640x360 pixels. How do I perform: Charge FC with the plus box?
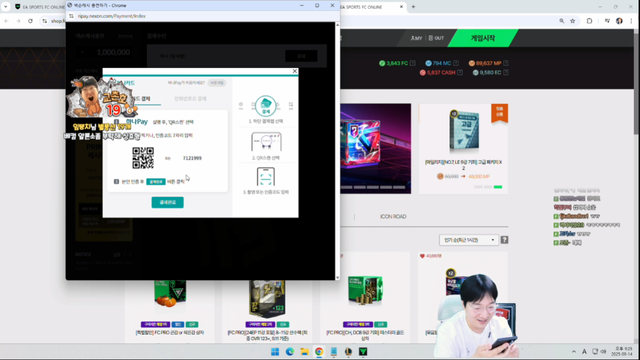413,63
